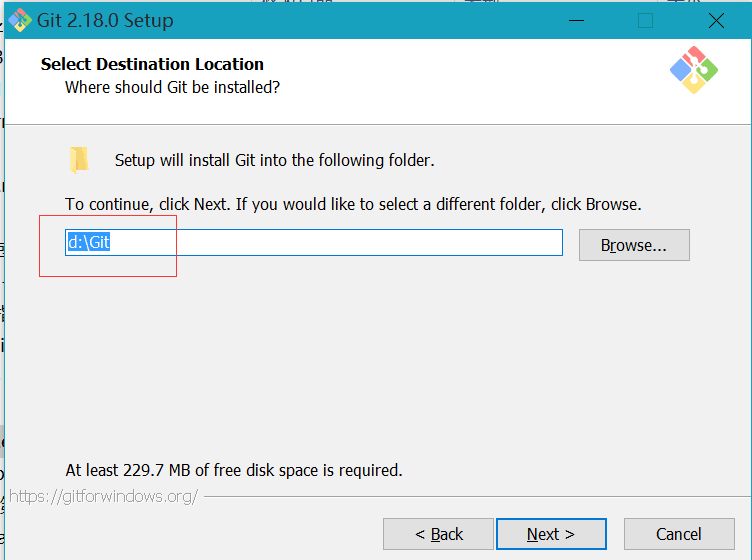Image resolution: width=752 pixels, height=560 pixels.
Task: Proceed by pressing Next
Action: point(551,534)
